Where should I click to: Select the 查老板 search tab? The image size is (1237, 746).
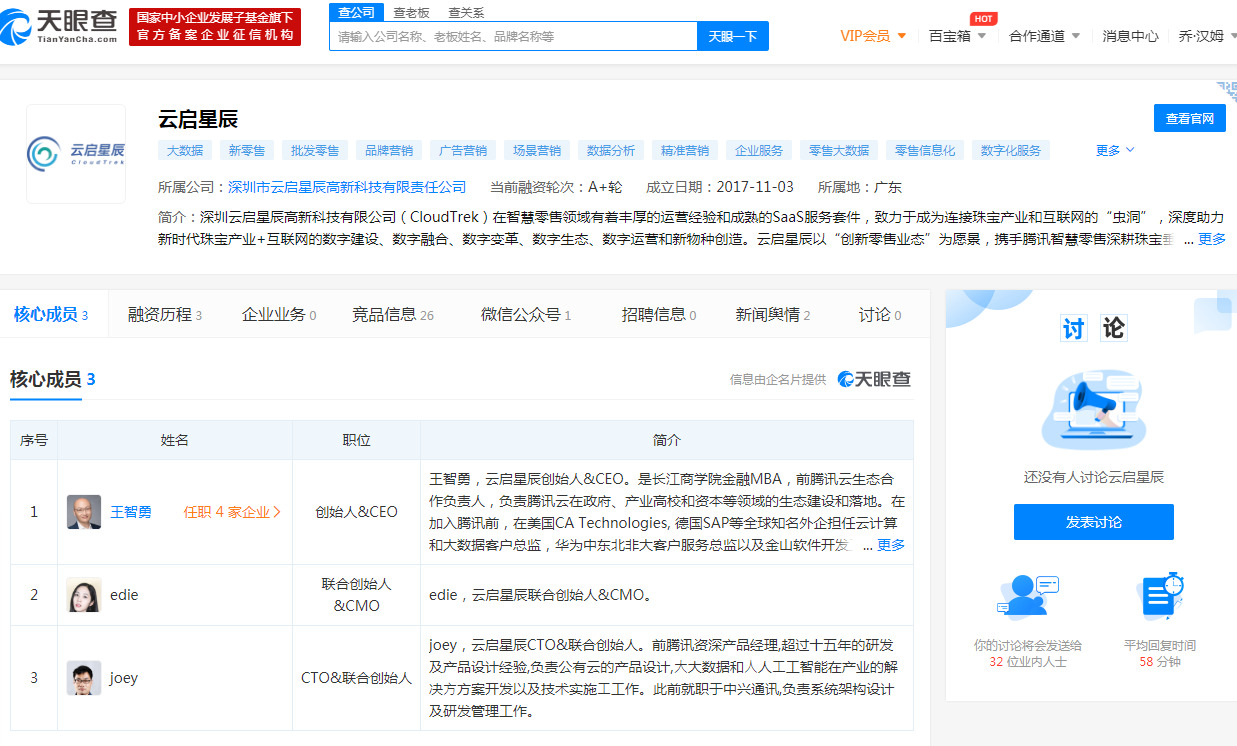(x=411, y=12)
